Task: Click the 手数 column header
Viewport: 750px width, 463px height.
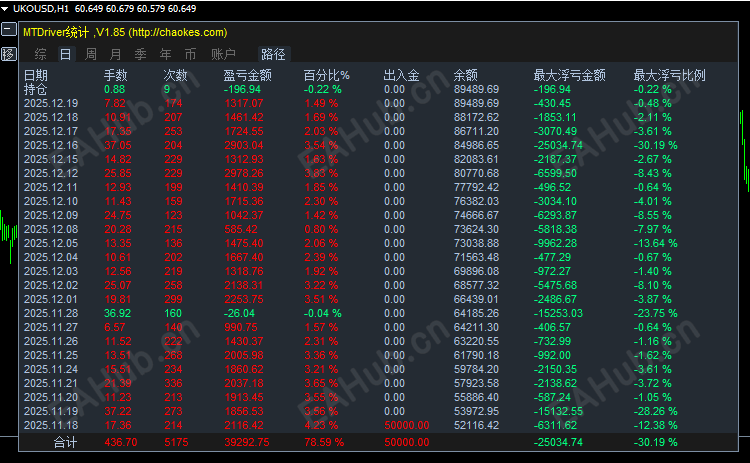Action: pos(116,75)
